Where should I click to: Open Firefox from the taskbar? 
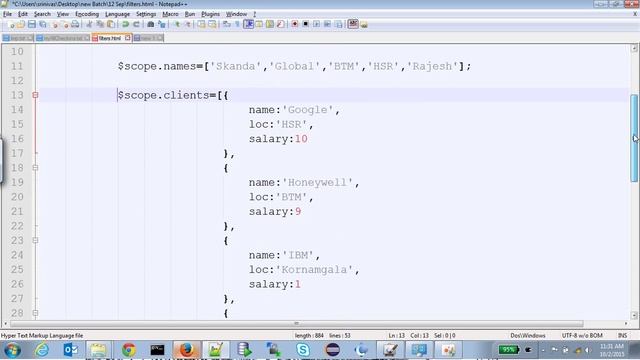point(187,350)
